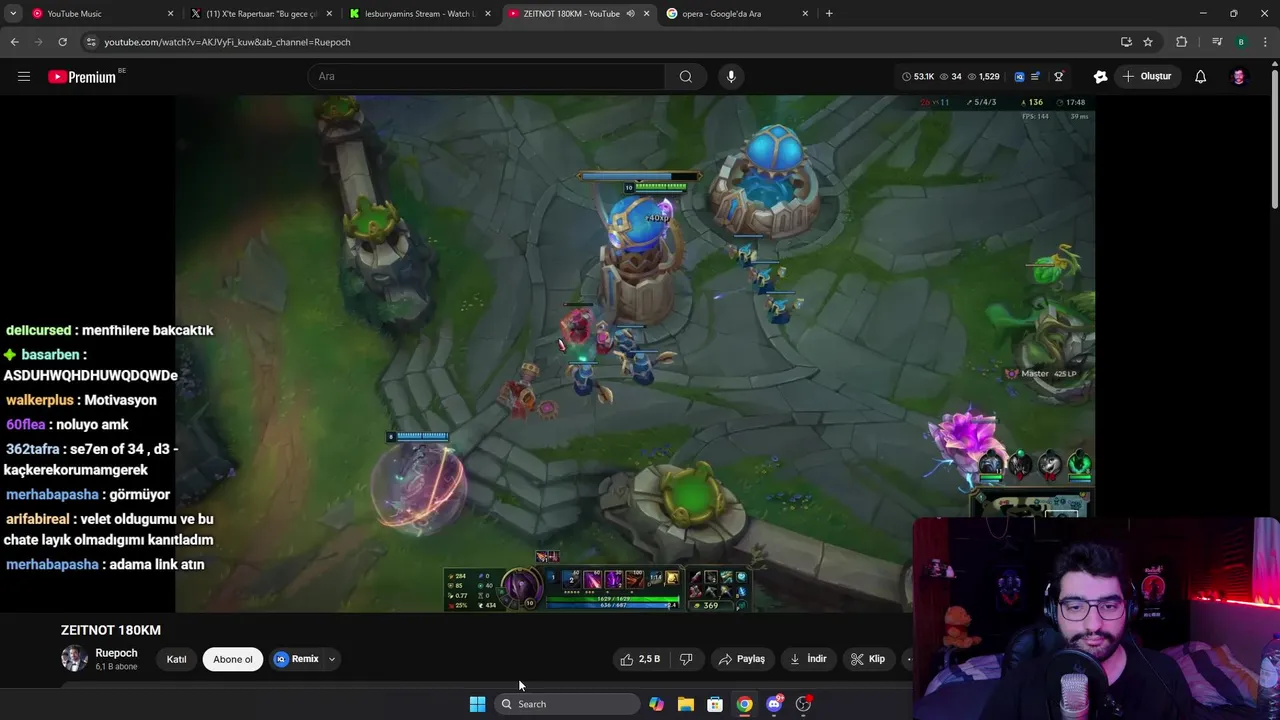Subscribe with the Abone ol button
The image size is (1280, 720).
coord(233,659)
